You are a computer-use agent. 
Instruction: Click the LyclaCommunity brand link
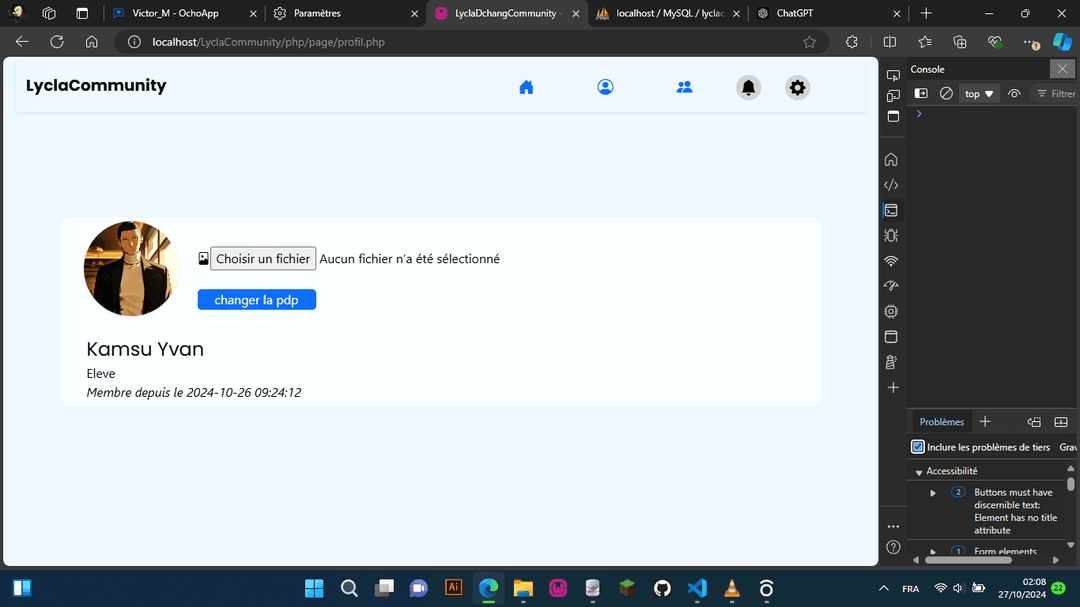point(96,85)
